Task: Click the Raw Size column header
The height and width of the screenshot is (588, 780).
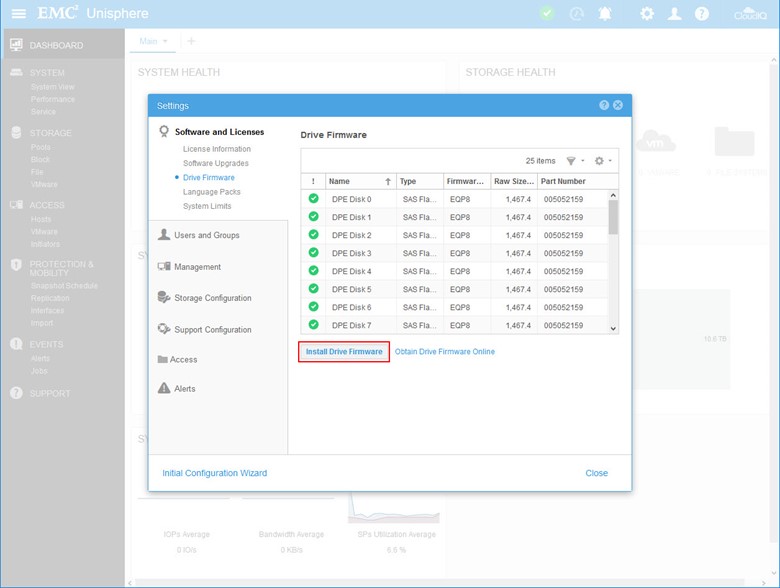Action: point(514,181)
